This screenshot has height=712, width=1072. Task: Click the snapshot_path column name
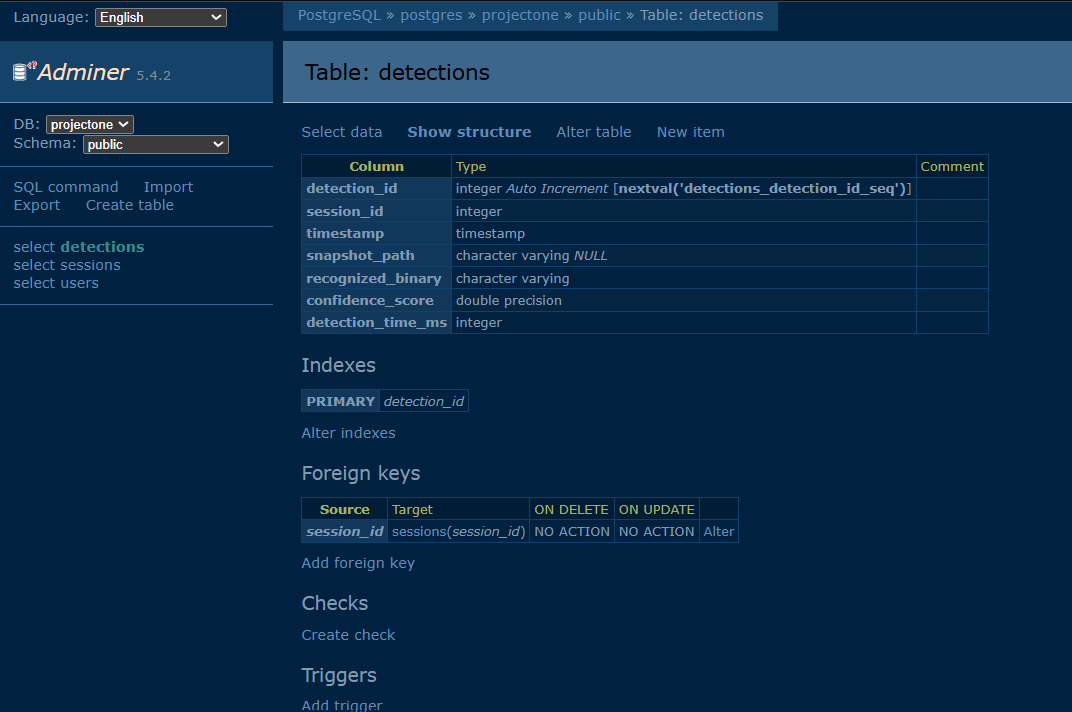[360, 255]
